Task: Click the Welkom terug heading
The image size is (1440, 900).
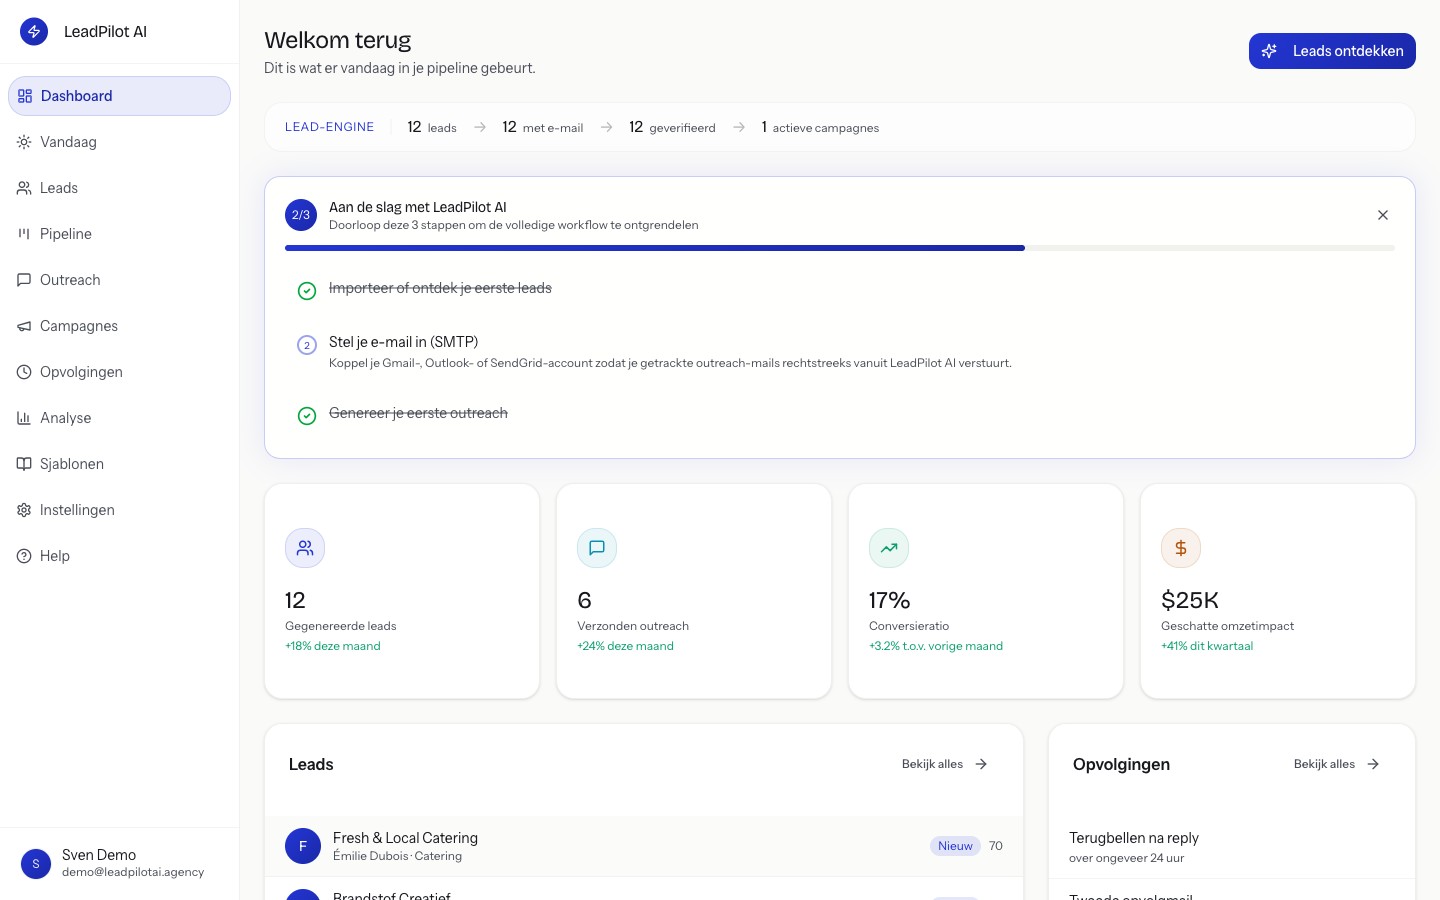Action: (x=338, y=40)
